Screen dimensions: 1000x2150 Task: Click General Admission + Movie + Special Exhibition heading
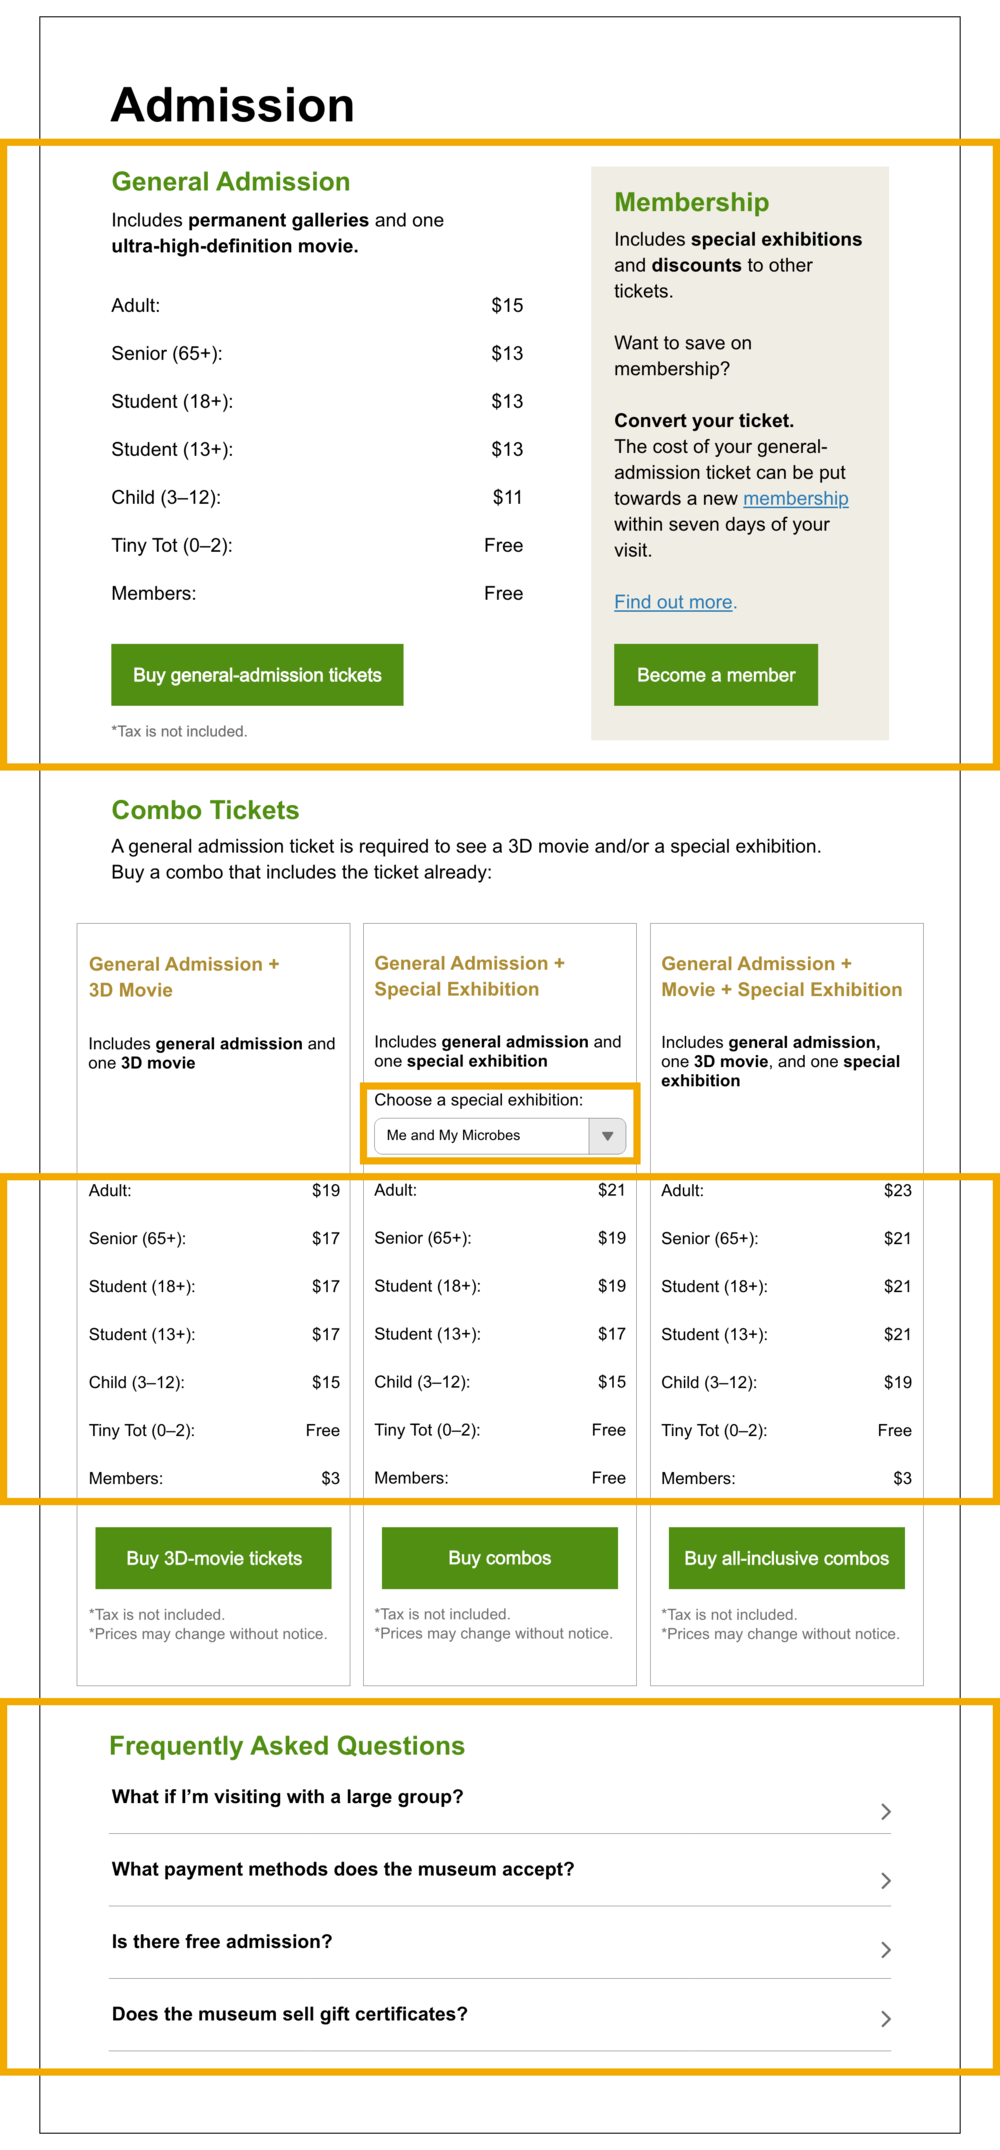[x=782, y=977]
